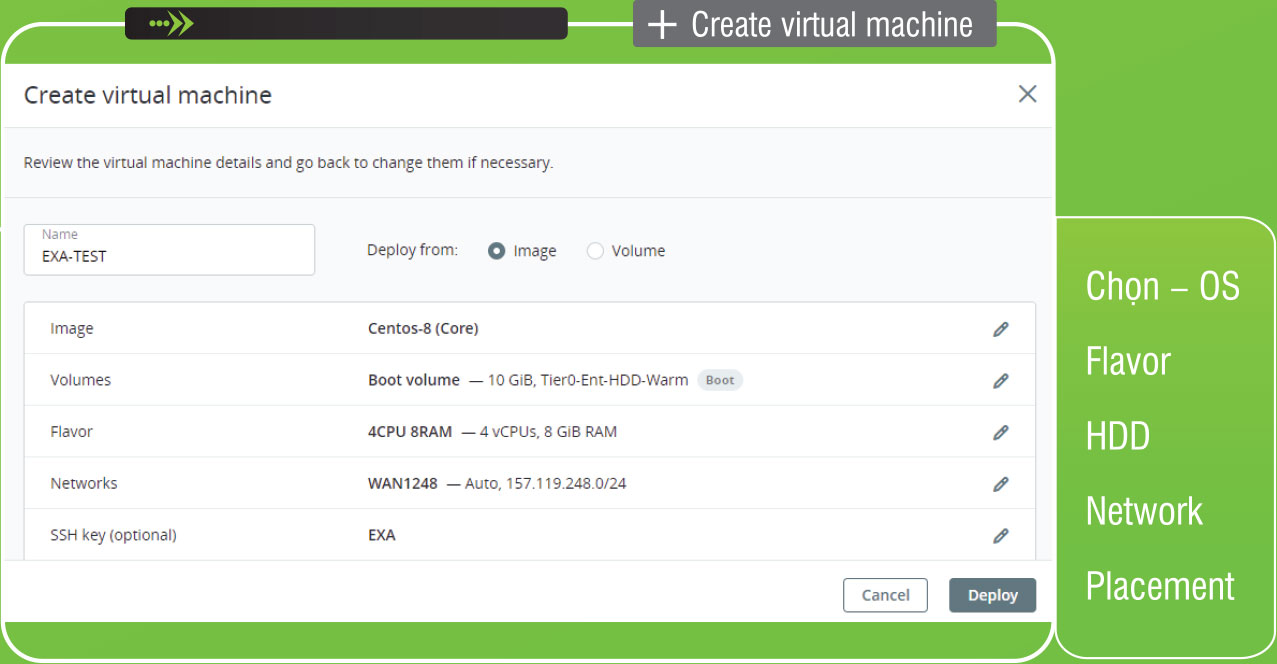1277x664 pixels.
Task: Close the Create virtual machine dialog
Action: point(1027,94)
